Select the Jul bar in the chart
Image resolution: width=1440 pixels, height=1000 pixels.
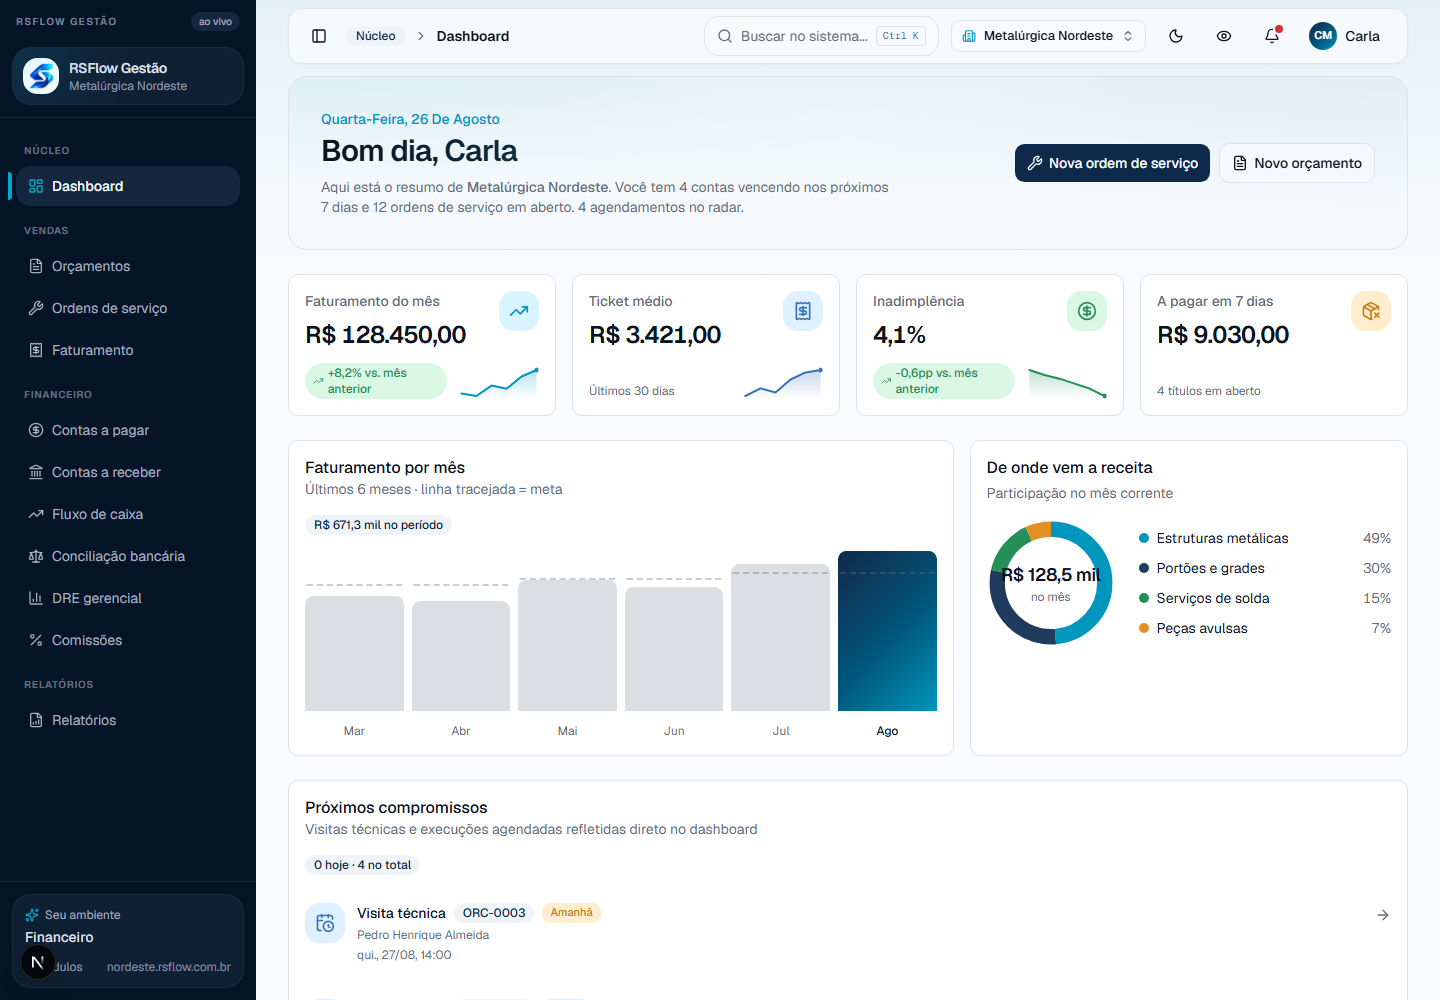(781, 638)
